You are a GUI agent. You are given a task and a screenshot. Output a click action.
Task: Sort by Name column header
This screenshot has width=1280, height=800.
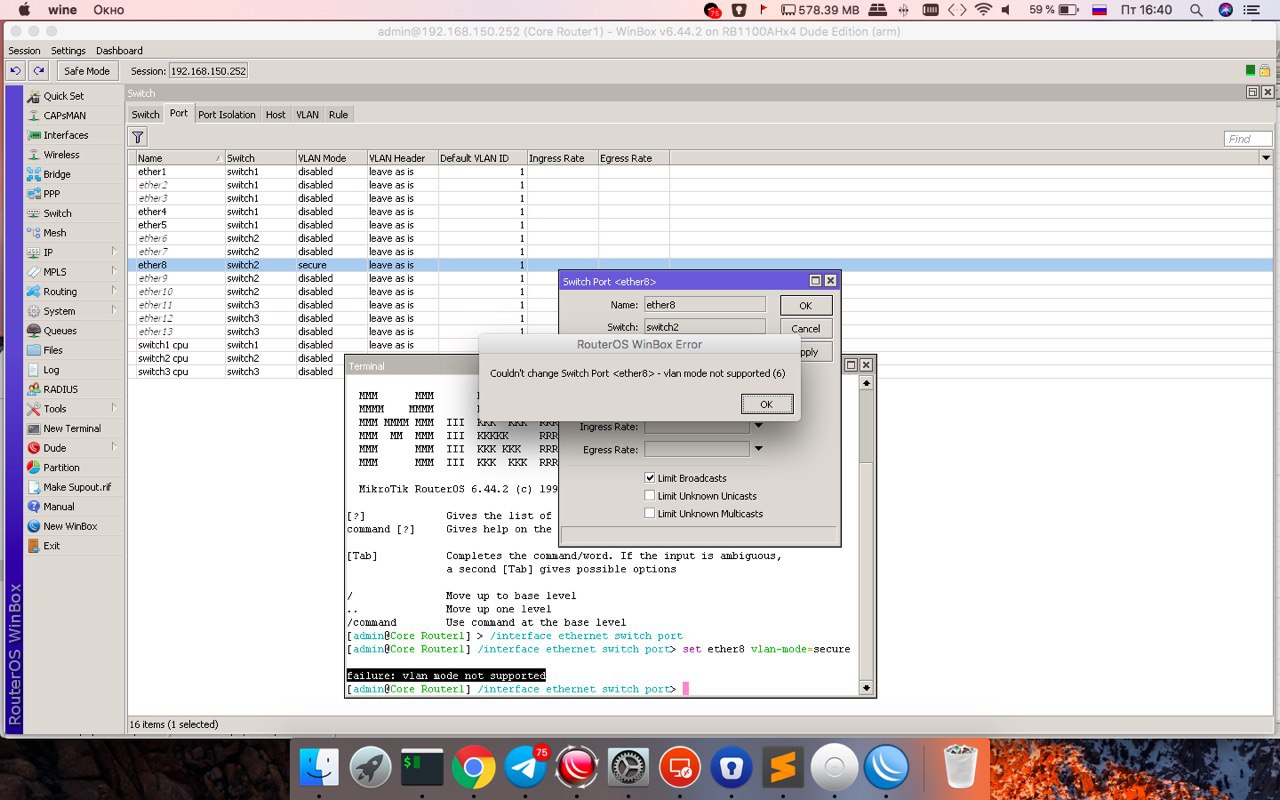pyautogui.click(x=180, y=158)
